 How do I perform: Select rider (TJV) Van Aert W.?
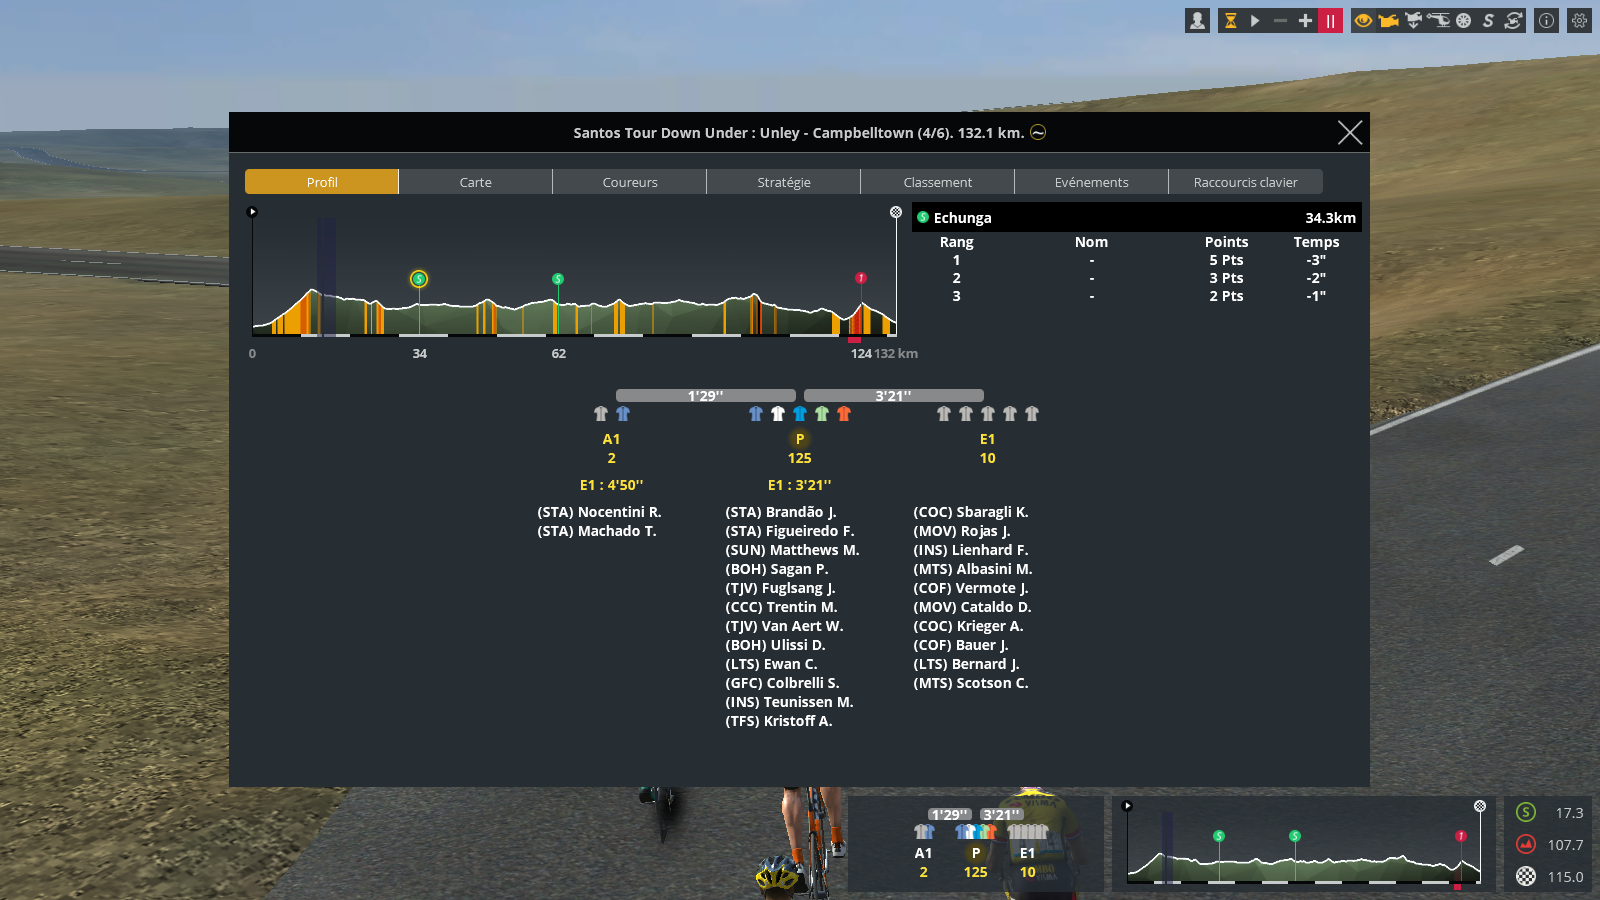coord(784,626)
